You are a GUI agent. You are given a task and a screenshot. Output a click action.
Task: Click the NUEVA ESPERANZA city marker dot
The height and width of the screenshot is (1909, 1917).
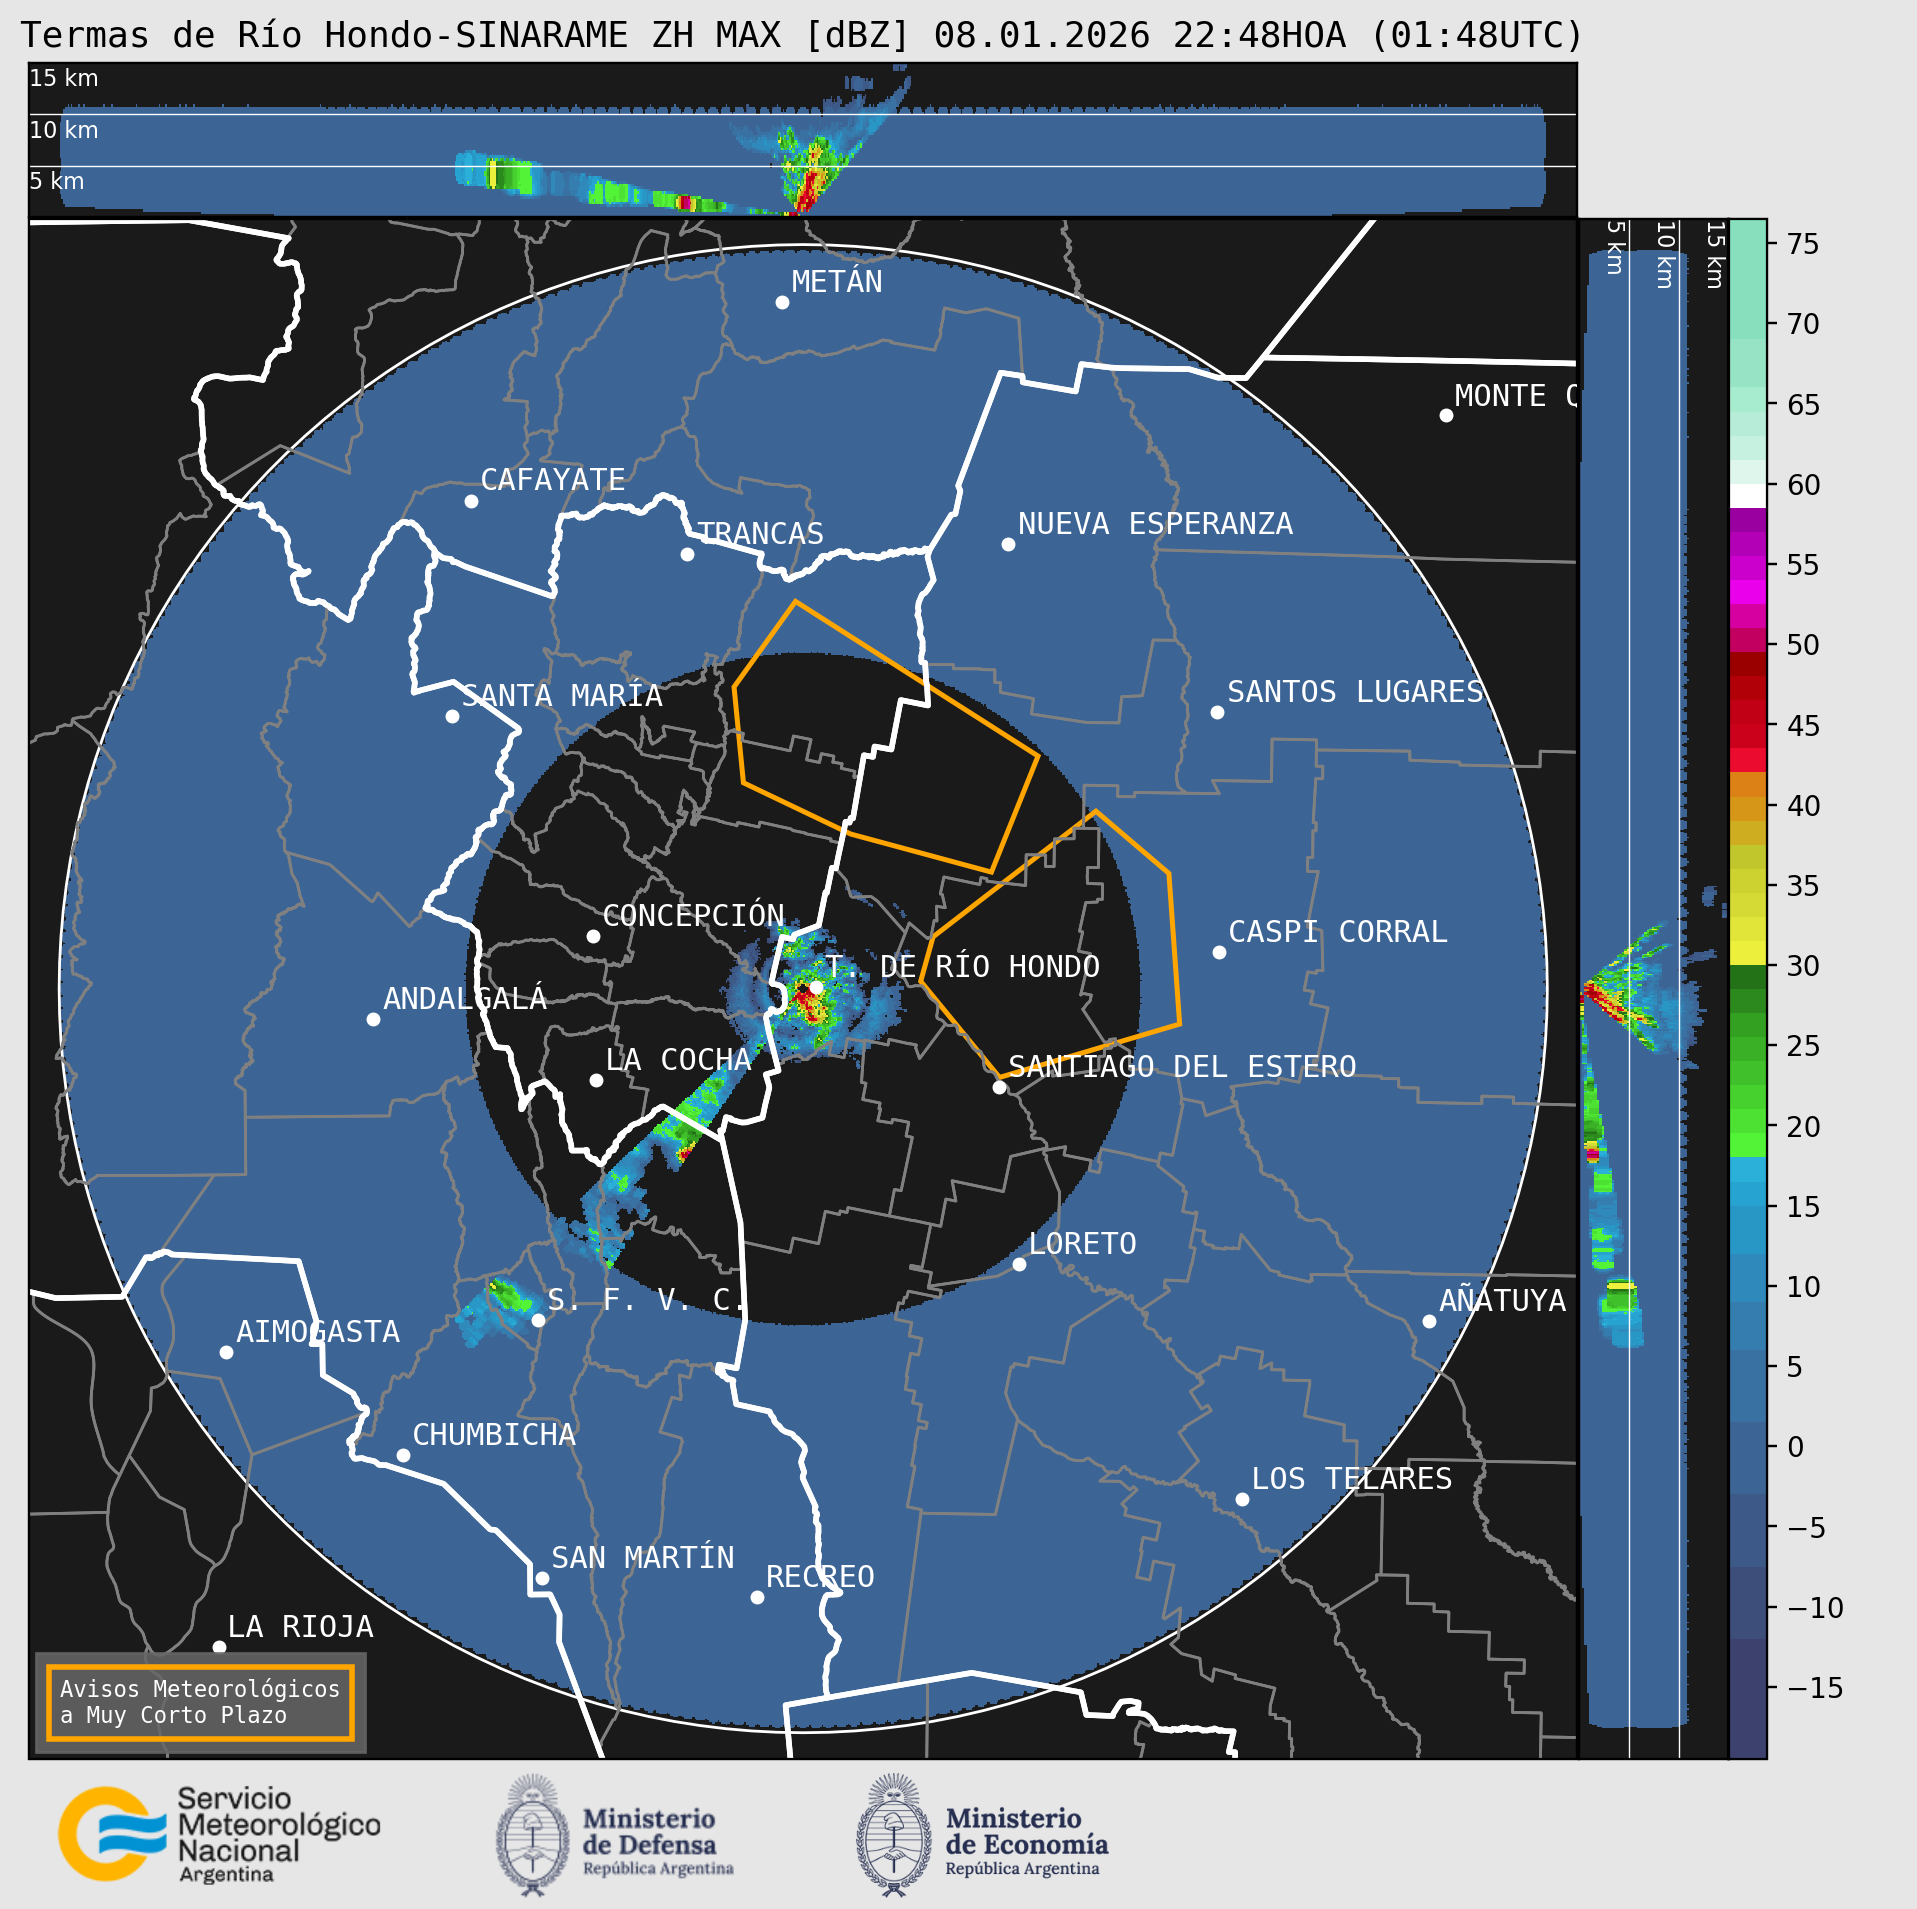coord(1008,544)
